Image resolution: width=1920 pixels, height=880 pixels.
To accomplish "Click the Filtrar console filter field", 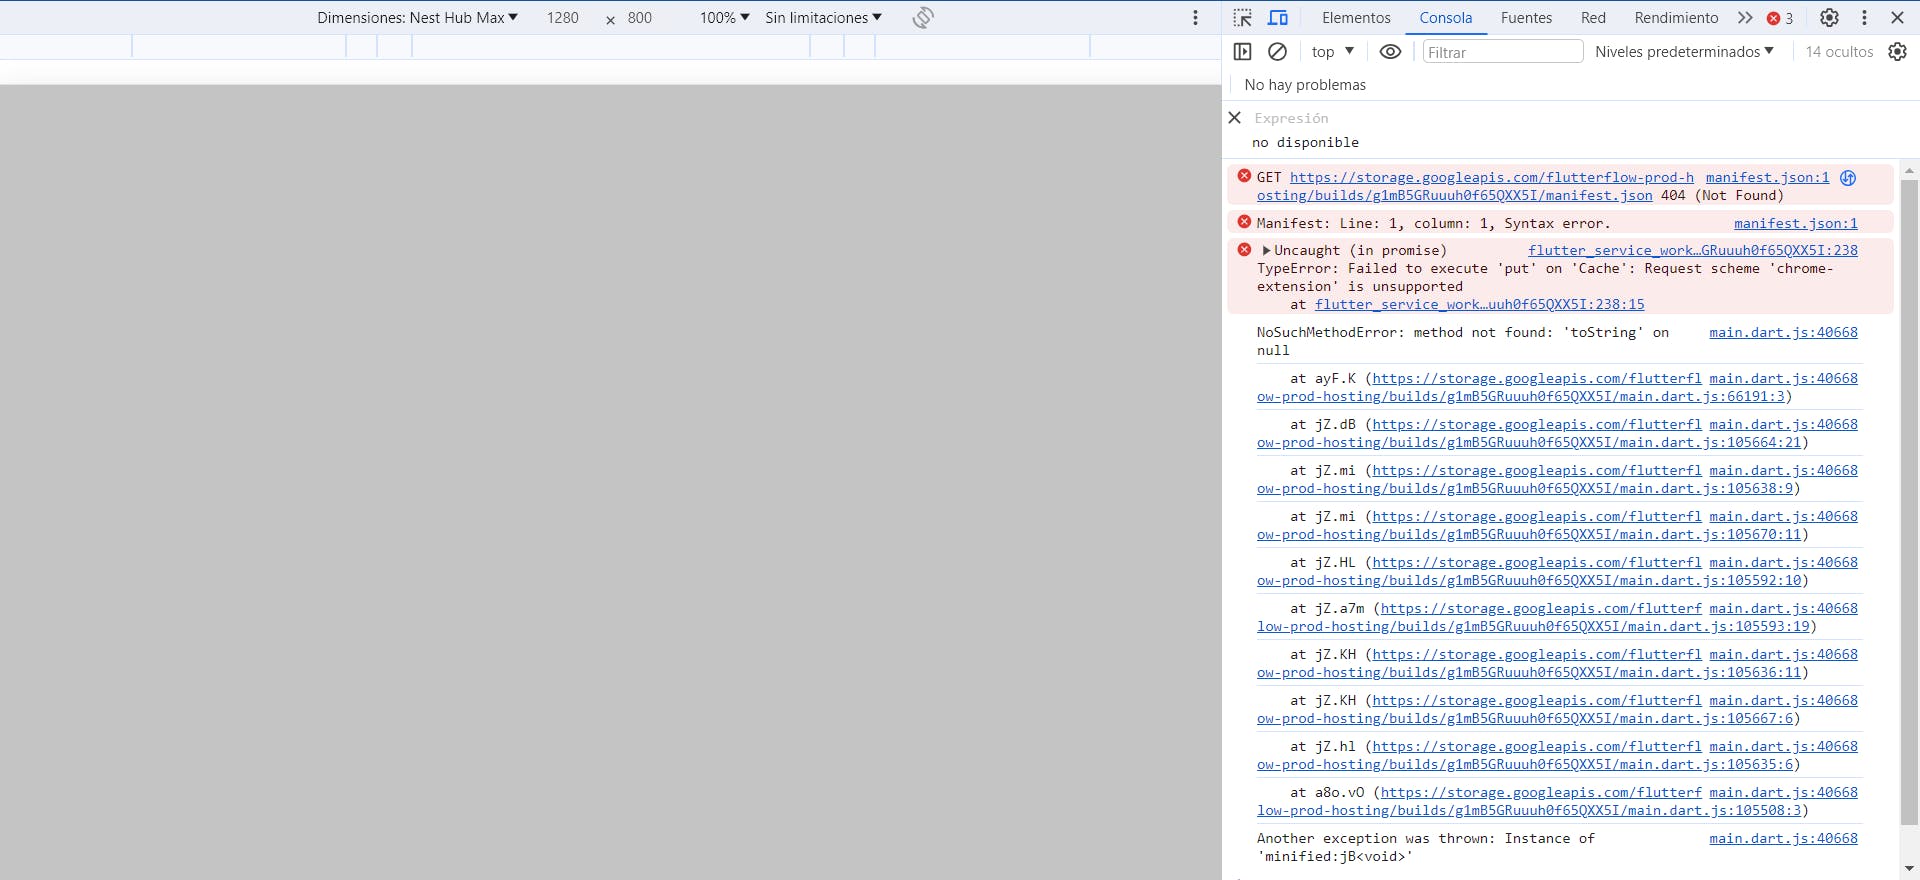I will pyautogui.click(x=1503, y=52).
